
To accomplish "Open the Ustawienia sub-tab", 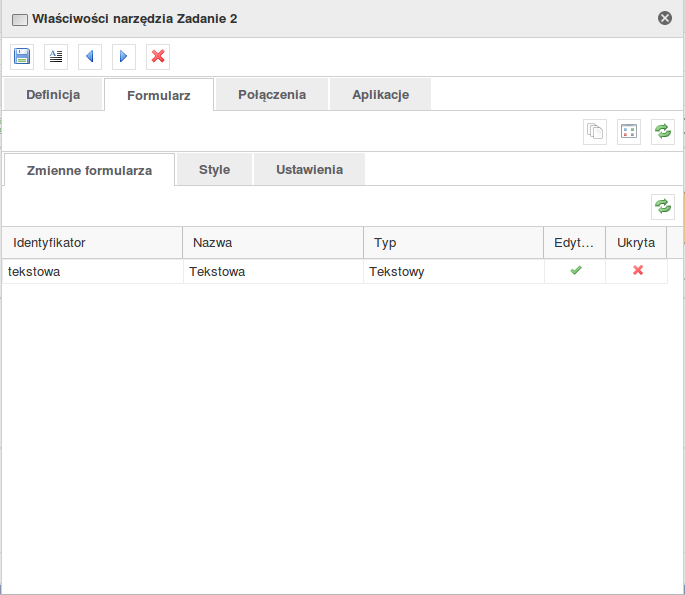I will (309, 170).
